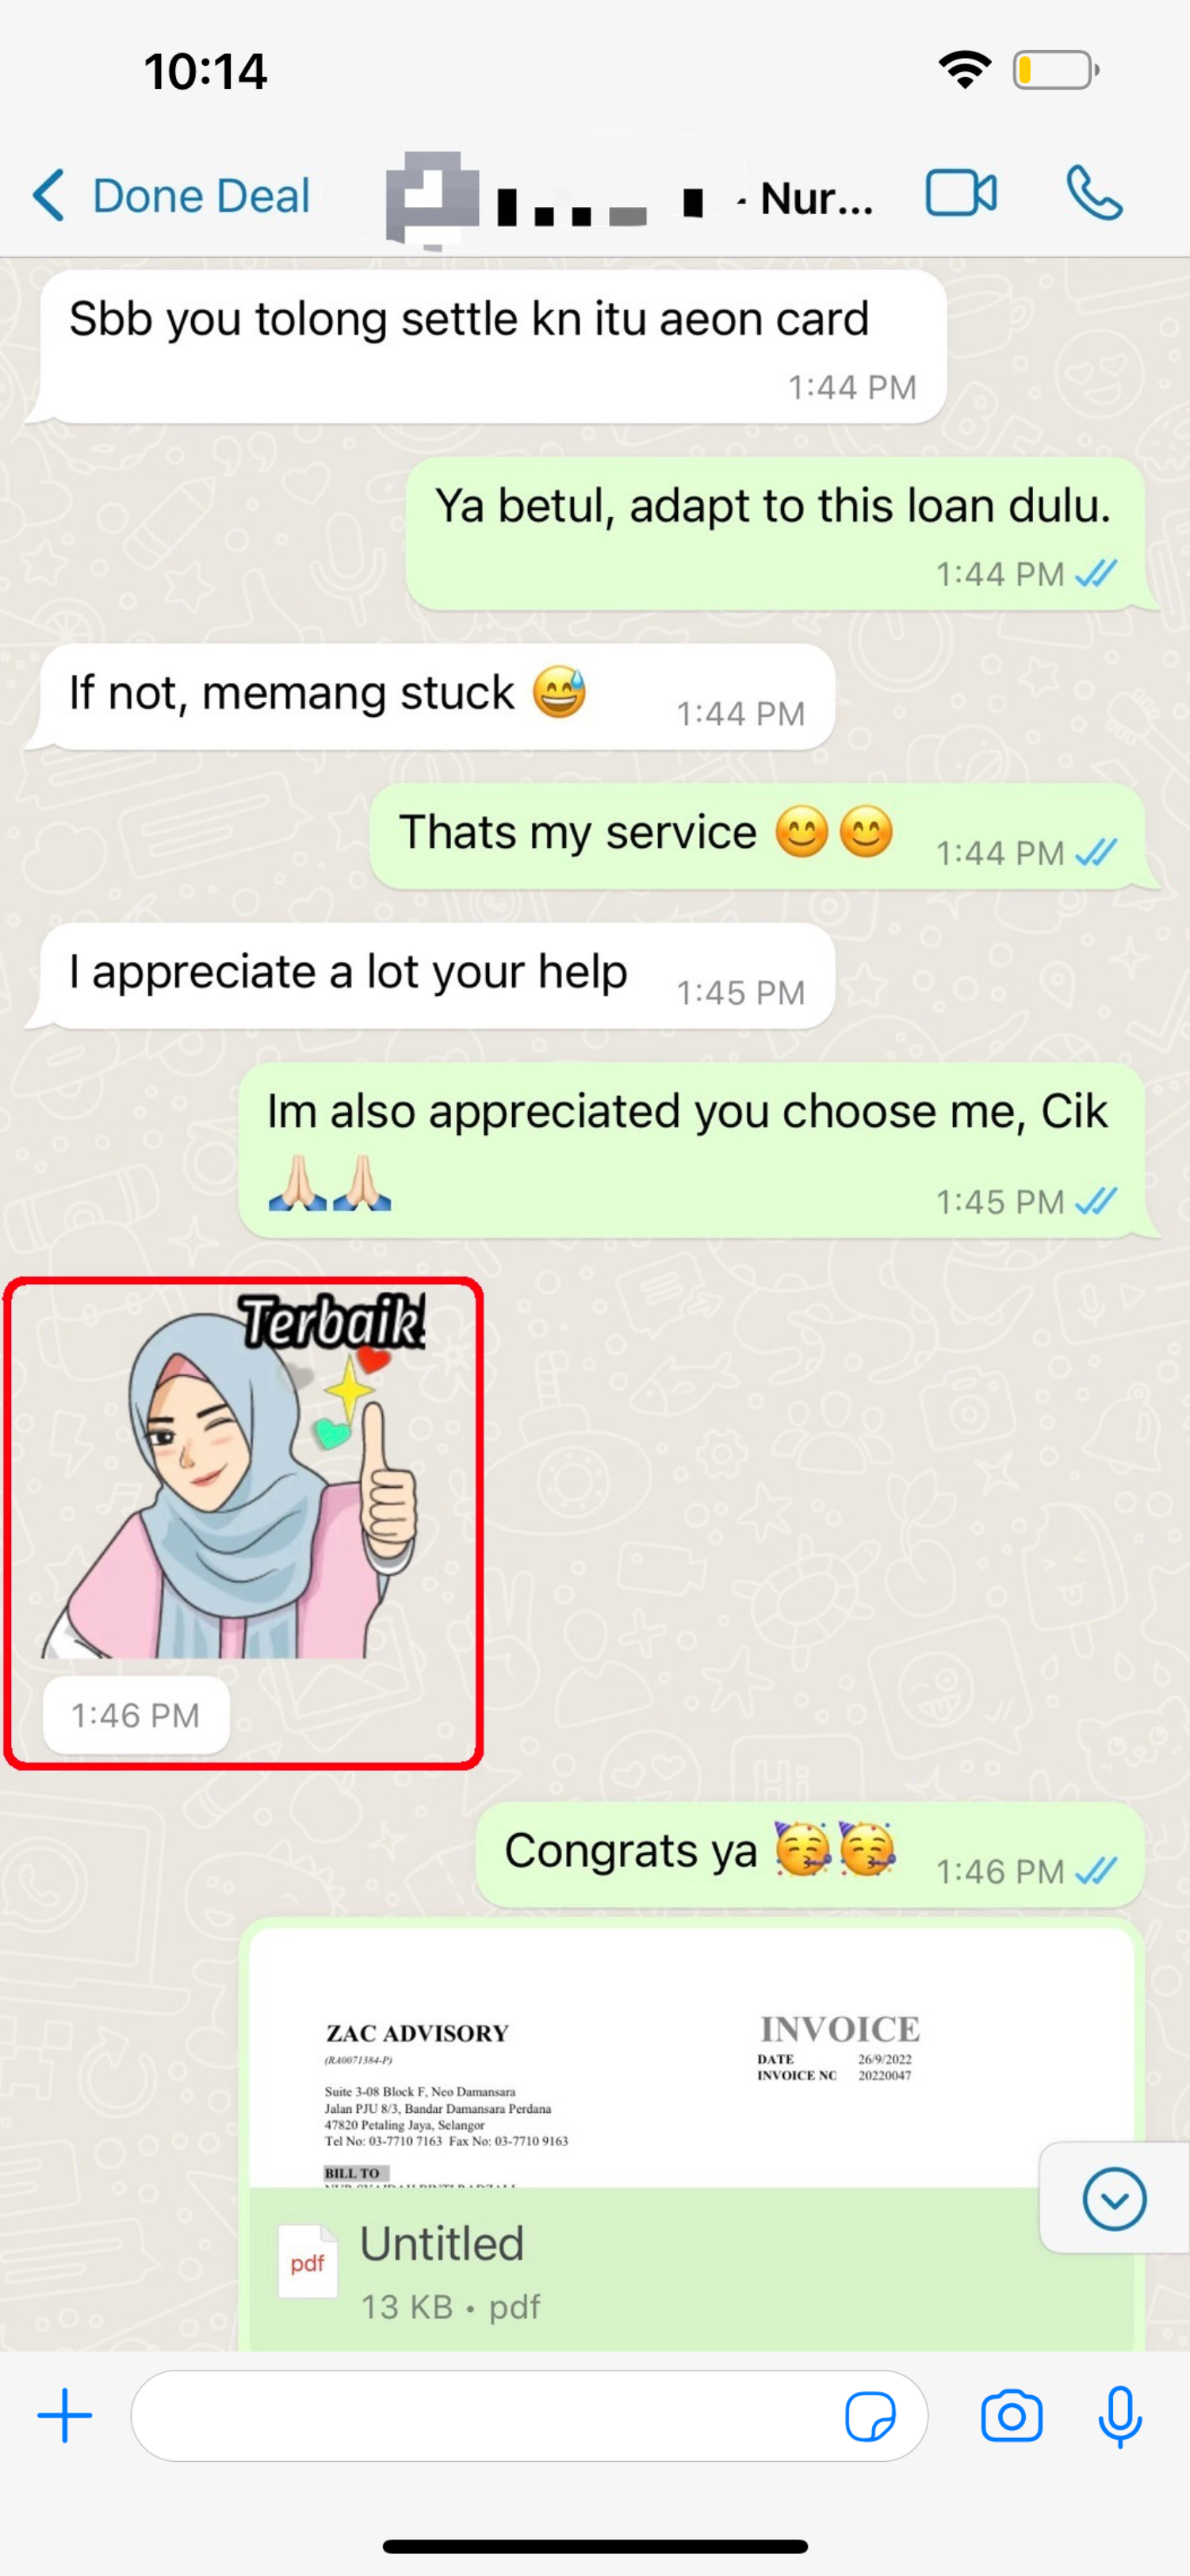Tap the voice call phone icon
Viewport: 1190px width, 2576px height.
click(x=1094, y=194)
